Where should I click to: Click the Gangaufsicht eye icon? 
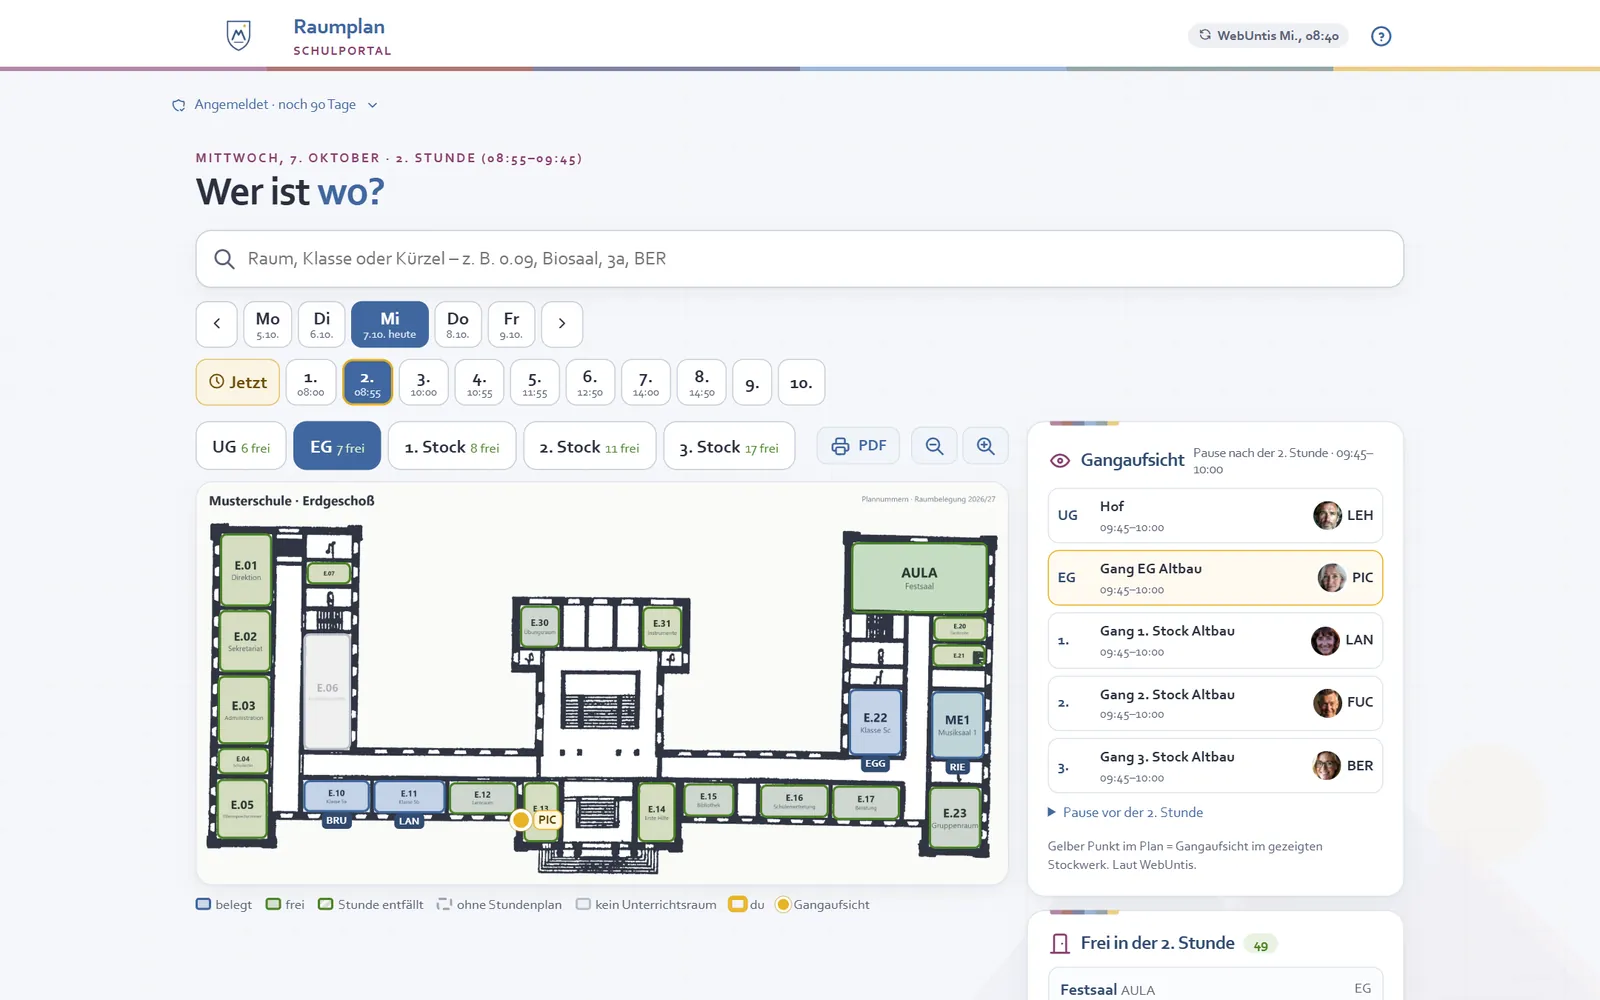coord(1060,461)
